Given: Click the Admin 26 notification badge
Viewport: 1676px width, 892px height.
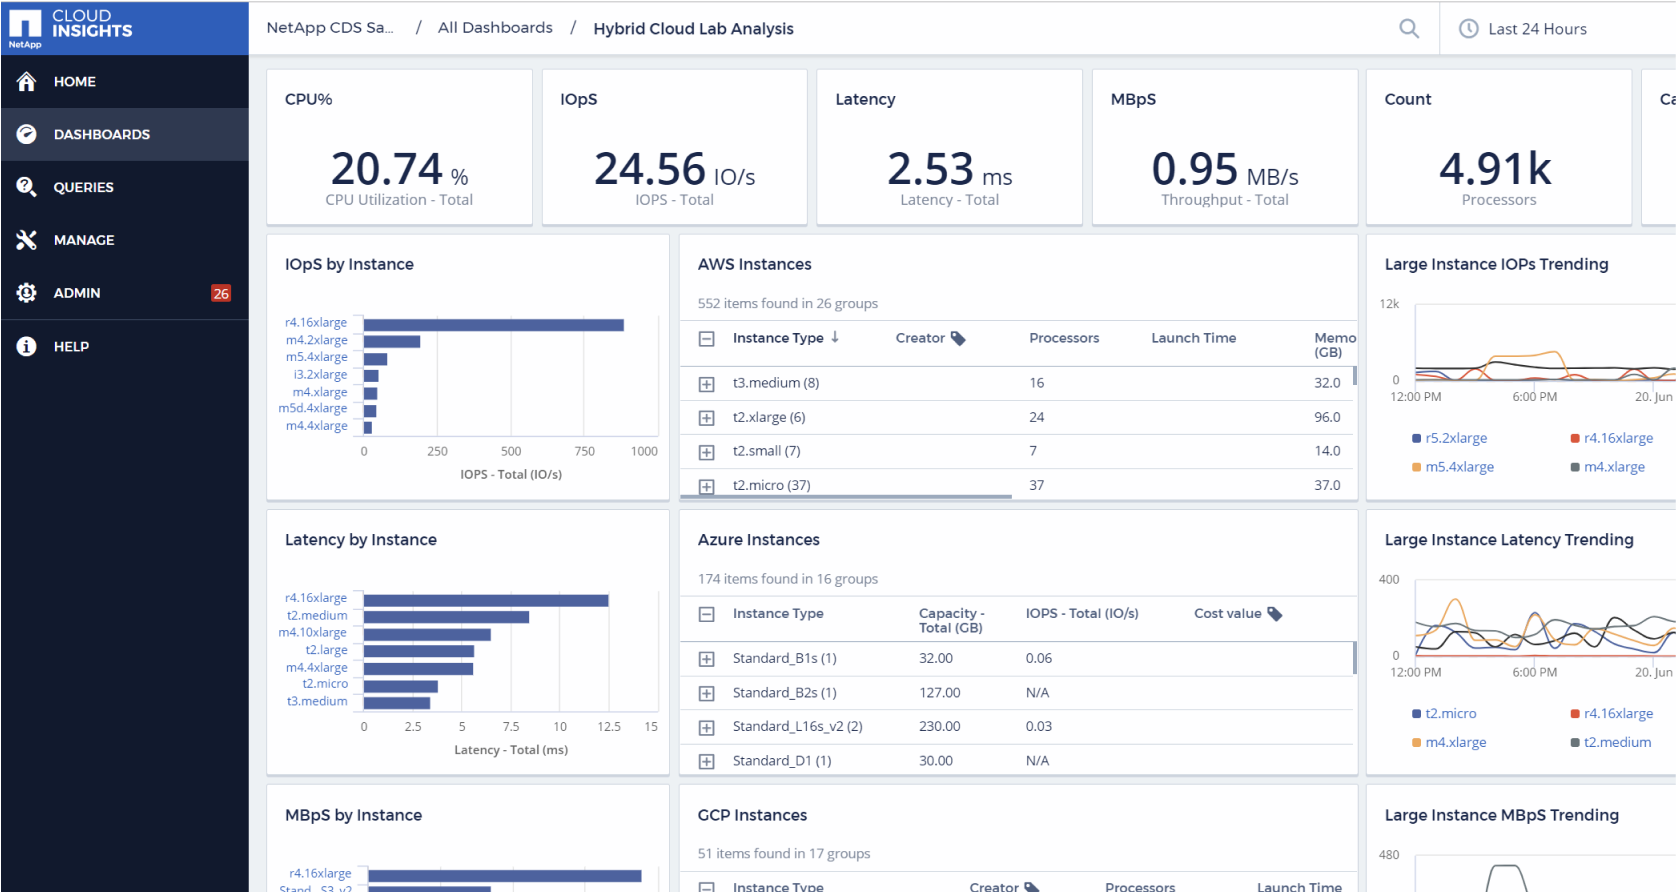Looking at the screenshot, I should tap(221, 293).
